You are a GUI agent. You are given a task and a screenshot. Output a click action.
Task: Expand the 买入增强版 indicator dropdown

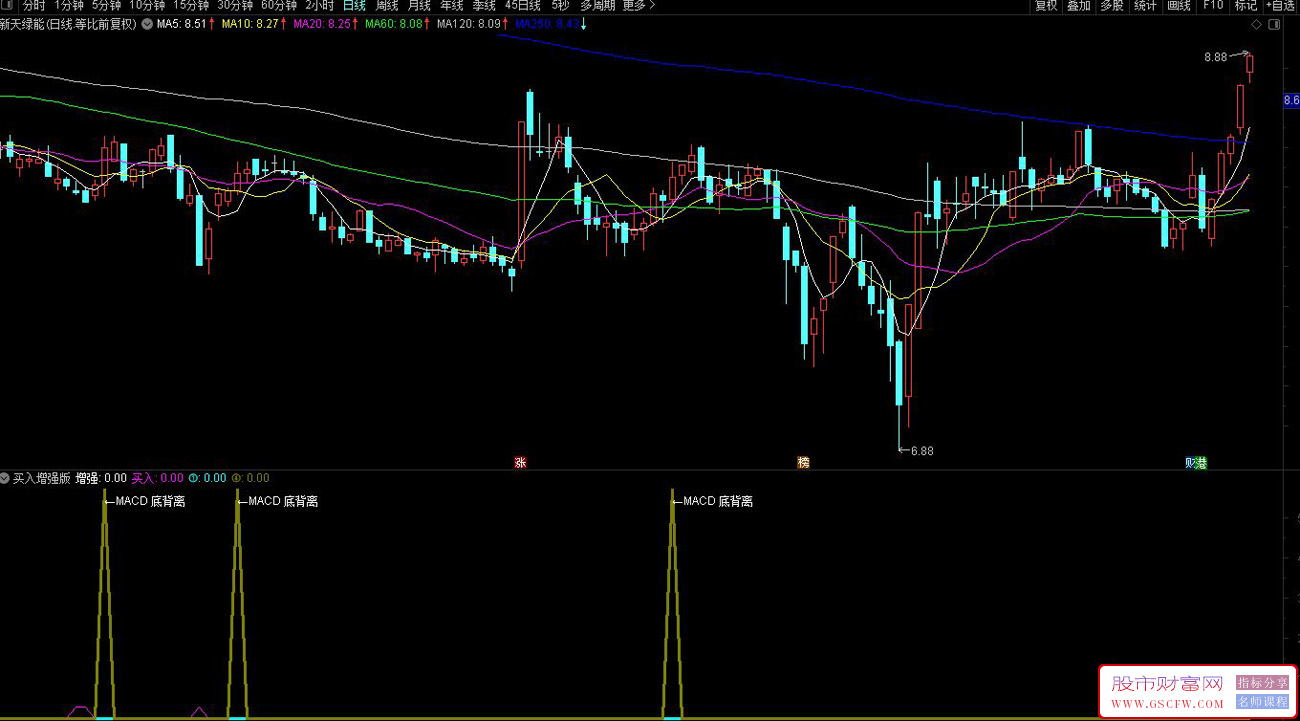click(x=6, y=478)
